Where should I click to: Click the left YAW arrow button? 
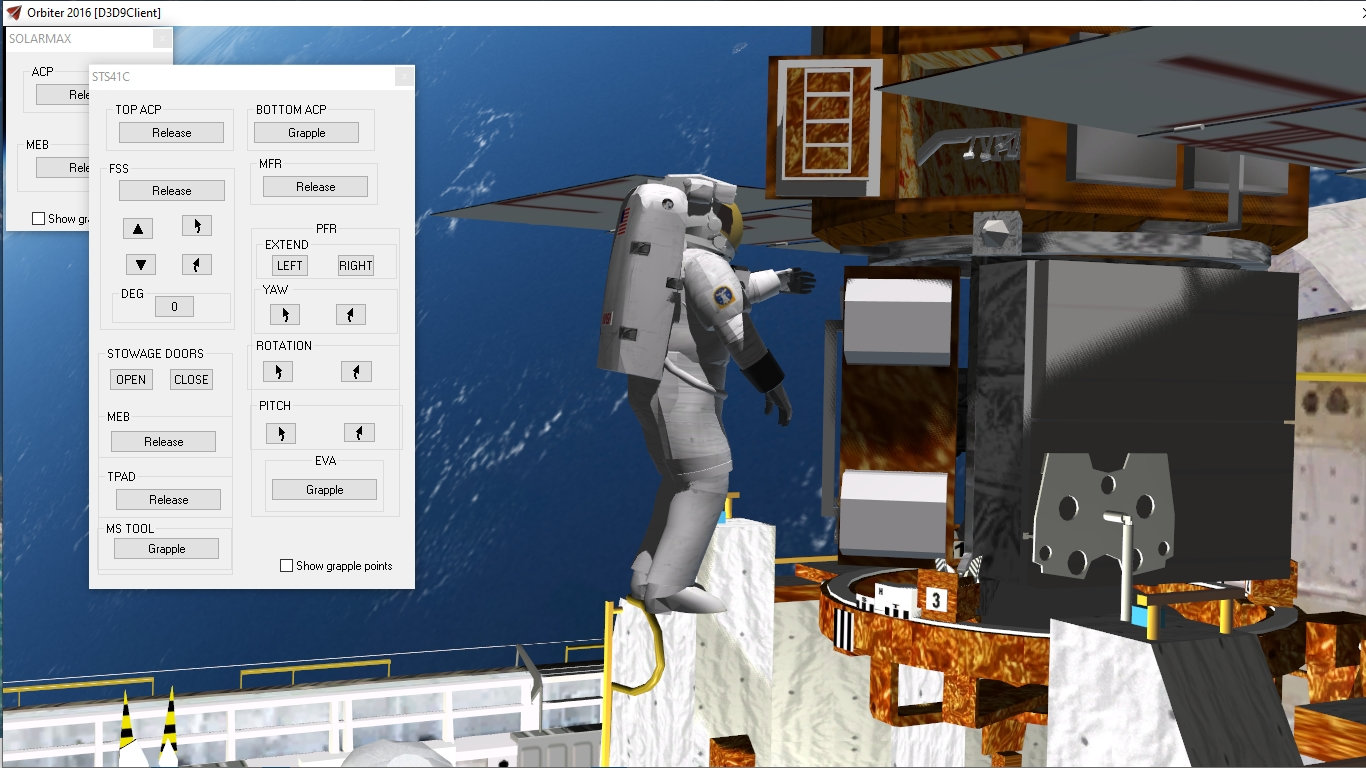point(285,315)
